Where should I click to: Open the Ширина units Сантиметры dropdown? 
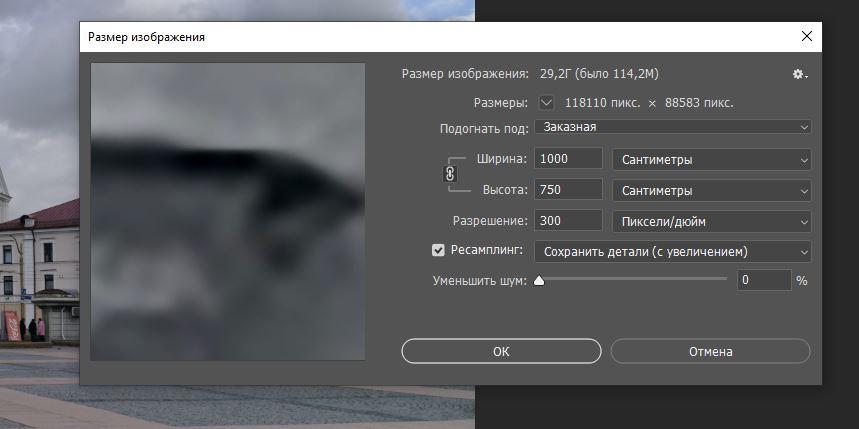711,160
